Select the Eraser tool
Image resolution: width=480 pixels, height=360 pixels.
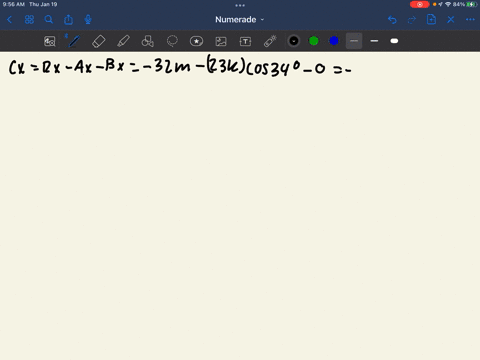coord(98,41)
